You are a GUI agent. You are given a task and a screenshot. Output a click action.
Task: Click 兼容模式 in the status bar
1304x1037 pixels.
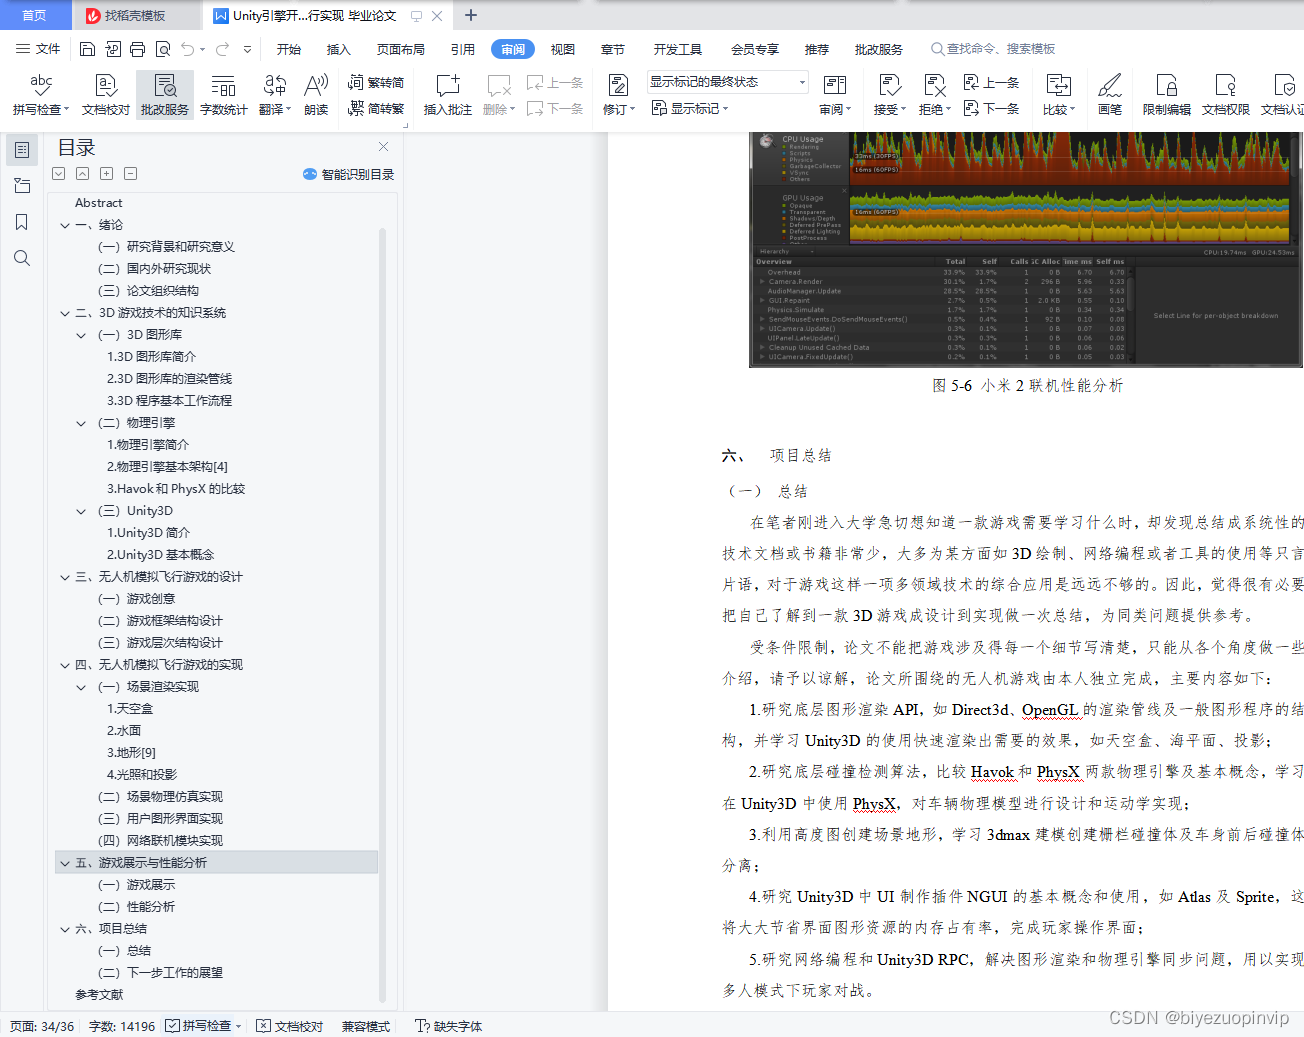[366, 1026]
